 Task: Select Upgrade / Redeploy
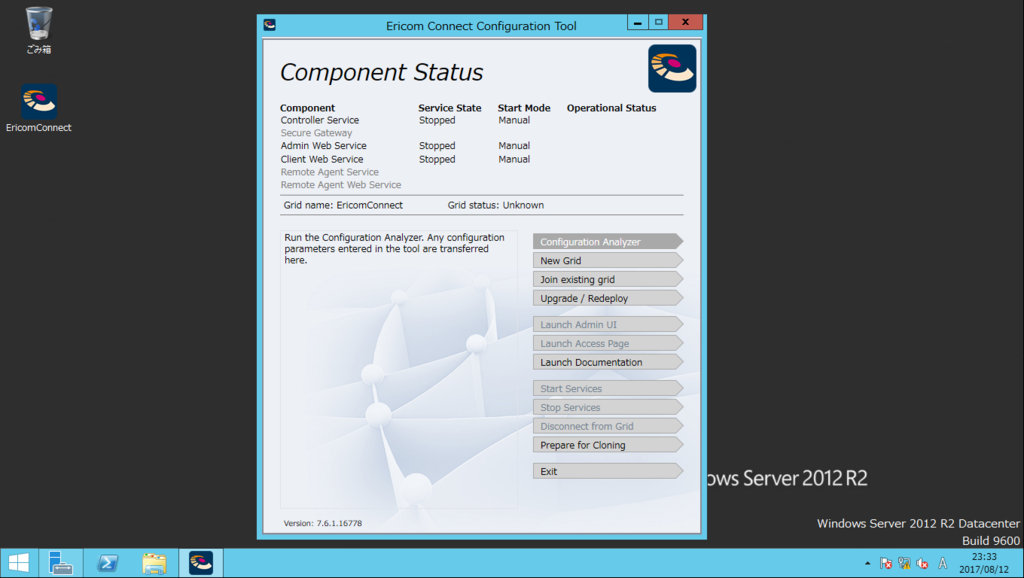[608, 298]
